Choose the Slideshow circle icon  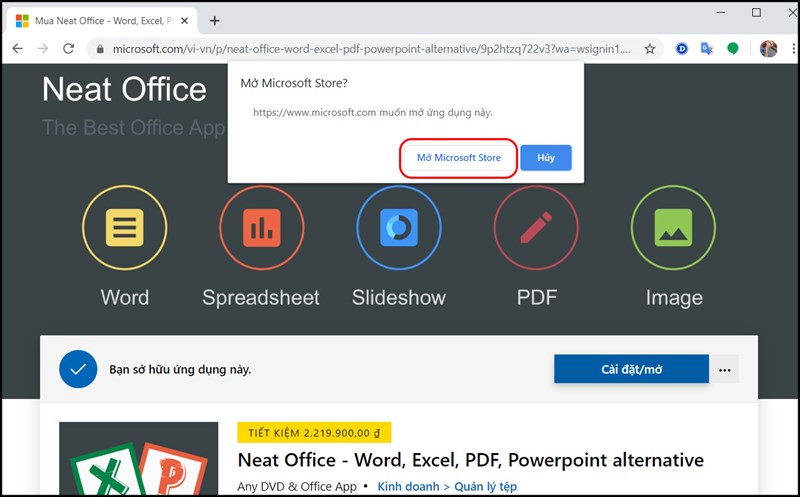tap(398, 229)
